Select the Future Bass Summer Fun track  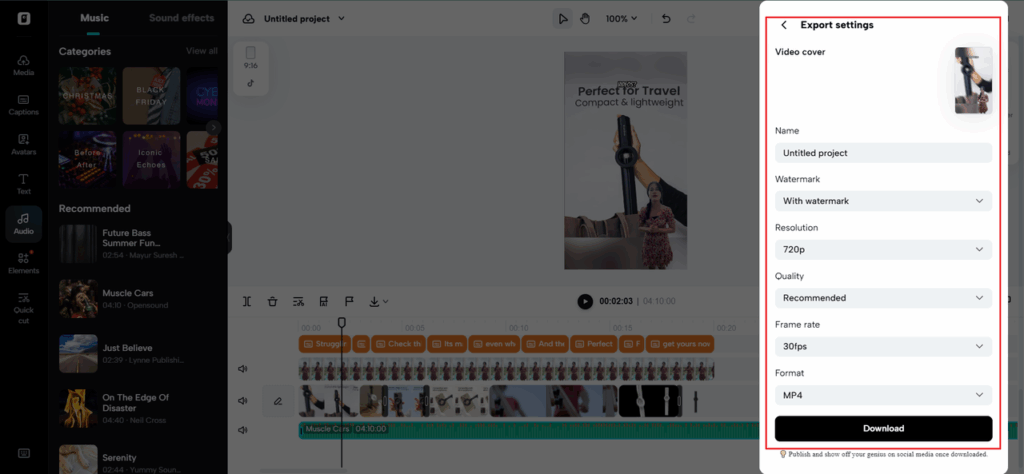[x=138, y=244]
